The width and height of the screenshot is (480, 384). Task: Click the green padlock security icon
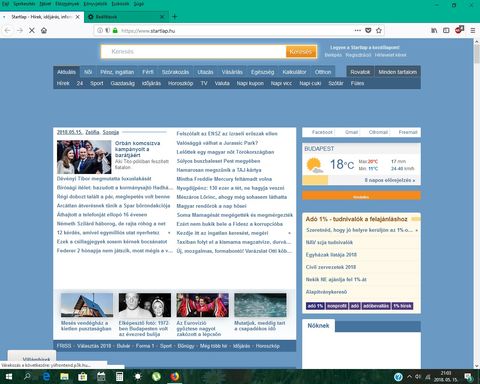(x=115, y=30)
